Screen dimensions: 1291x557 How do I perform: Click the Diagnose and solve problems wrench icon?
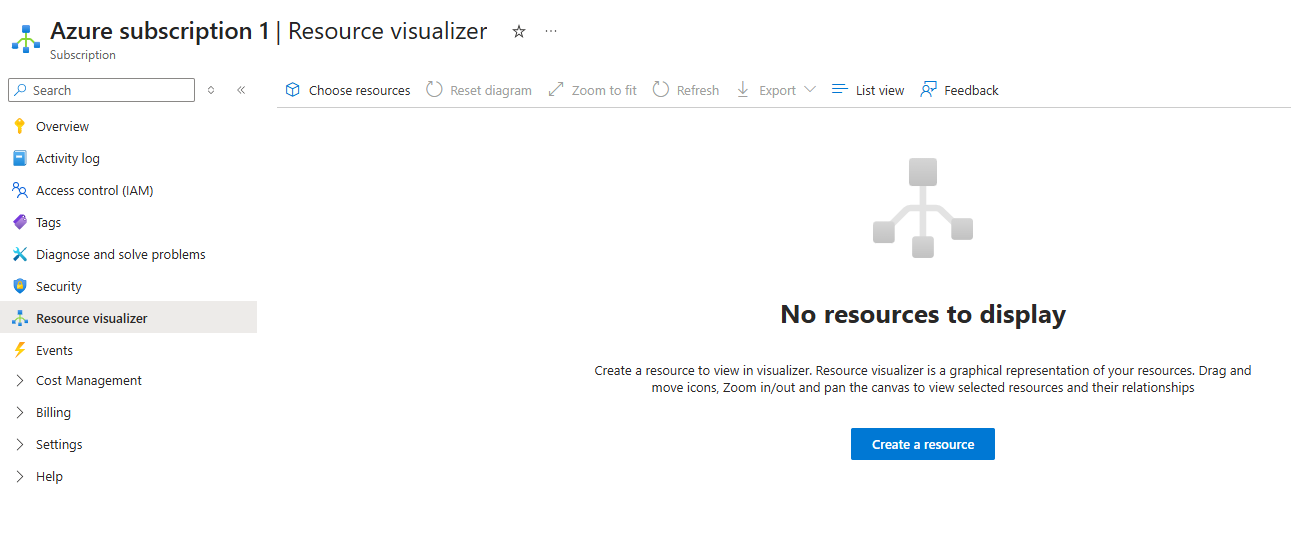pos(20,254)
